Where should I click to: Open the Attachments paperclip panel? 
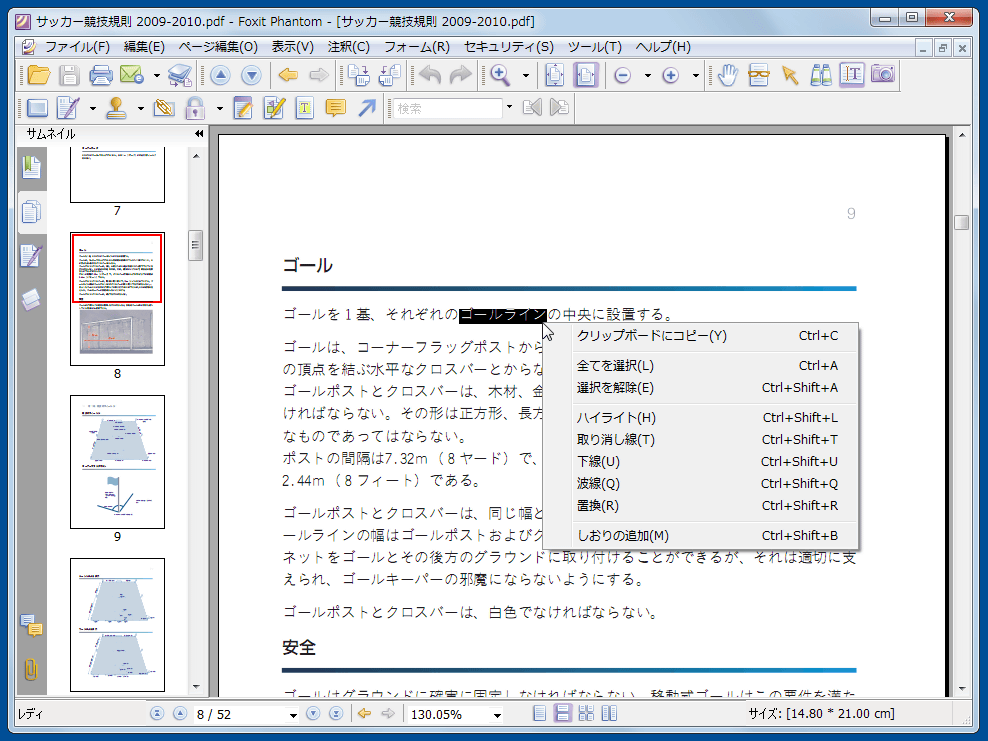(31, 669)
